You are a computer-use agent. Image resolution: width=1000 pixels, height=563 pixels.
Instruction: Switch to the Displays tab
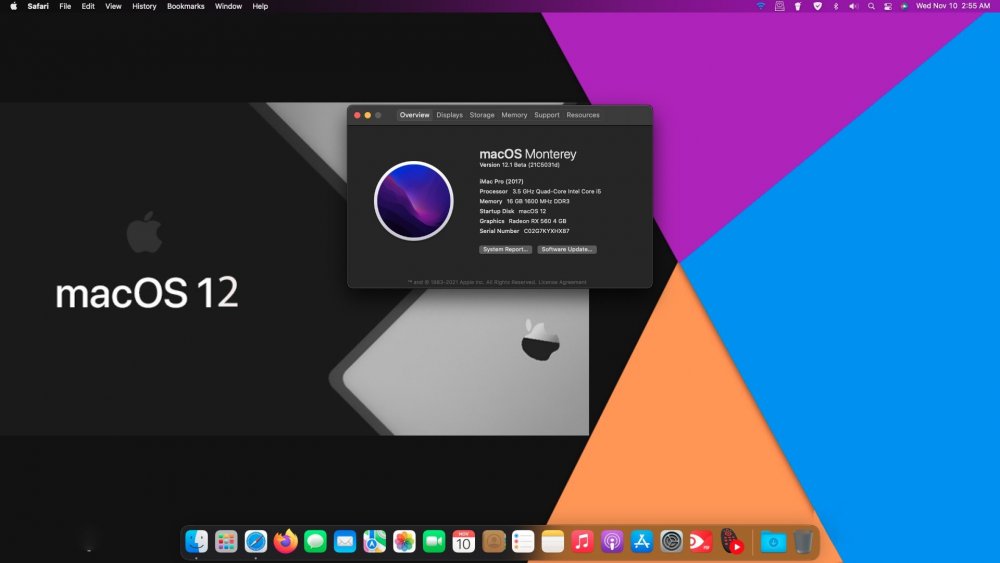point(450,115)
